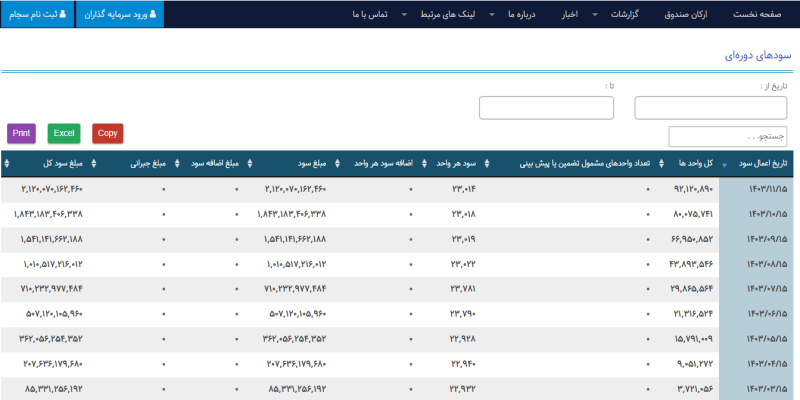This screenshot has height=400, width=800.
Task: Click total units value ۹۲,۱۲۰,۸۹۰
Action: pyautogui.click(x=693, y=189)
